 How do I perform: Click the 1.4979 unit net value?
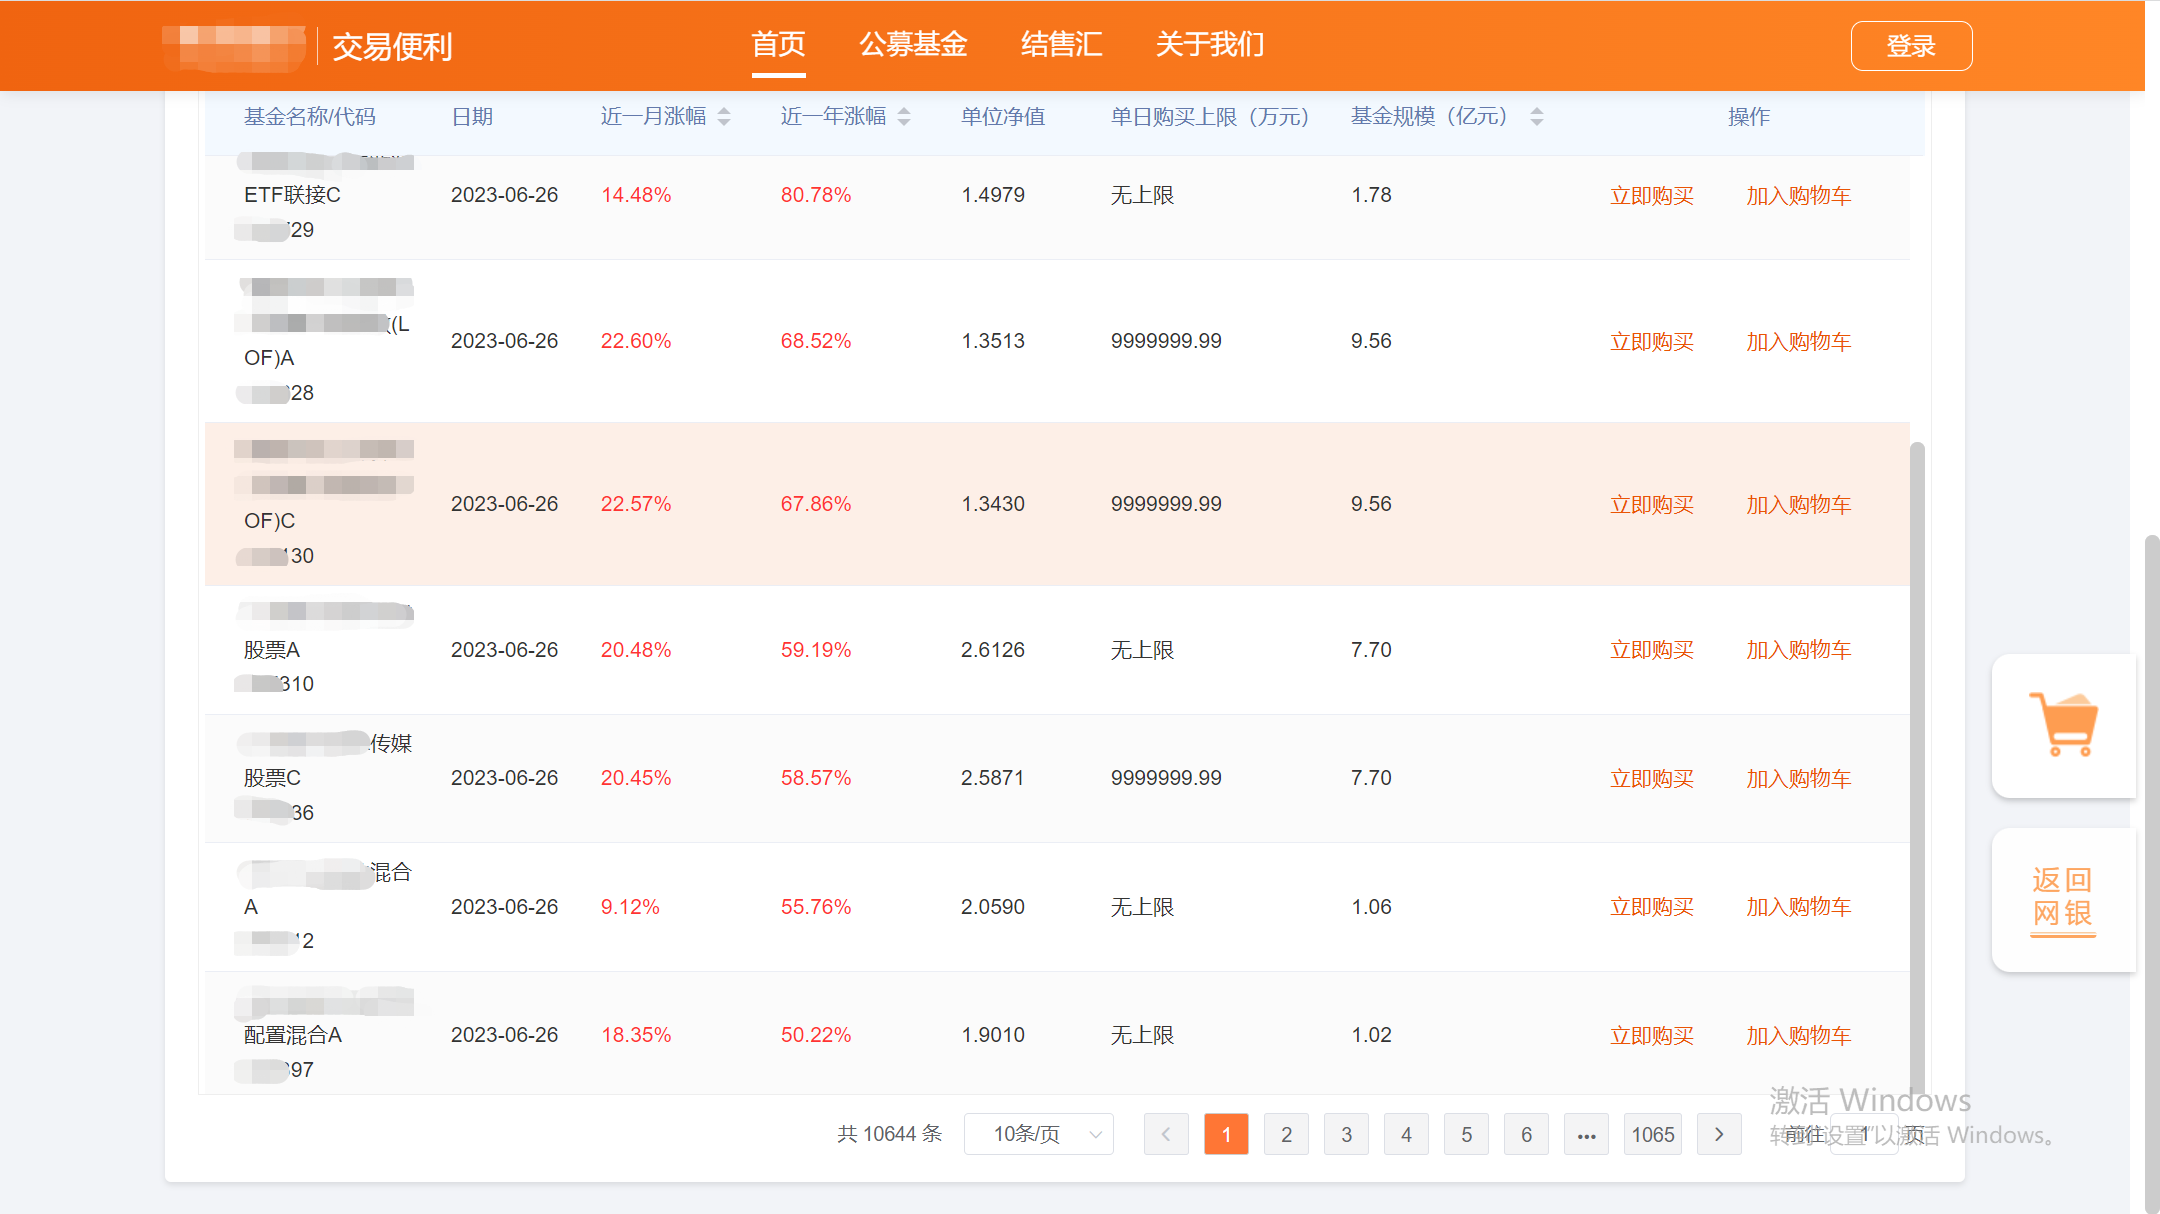tap(993, 195)
